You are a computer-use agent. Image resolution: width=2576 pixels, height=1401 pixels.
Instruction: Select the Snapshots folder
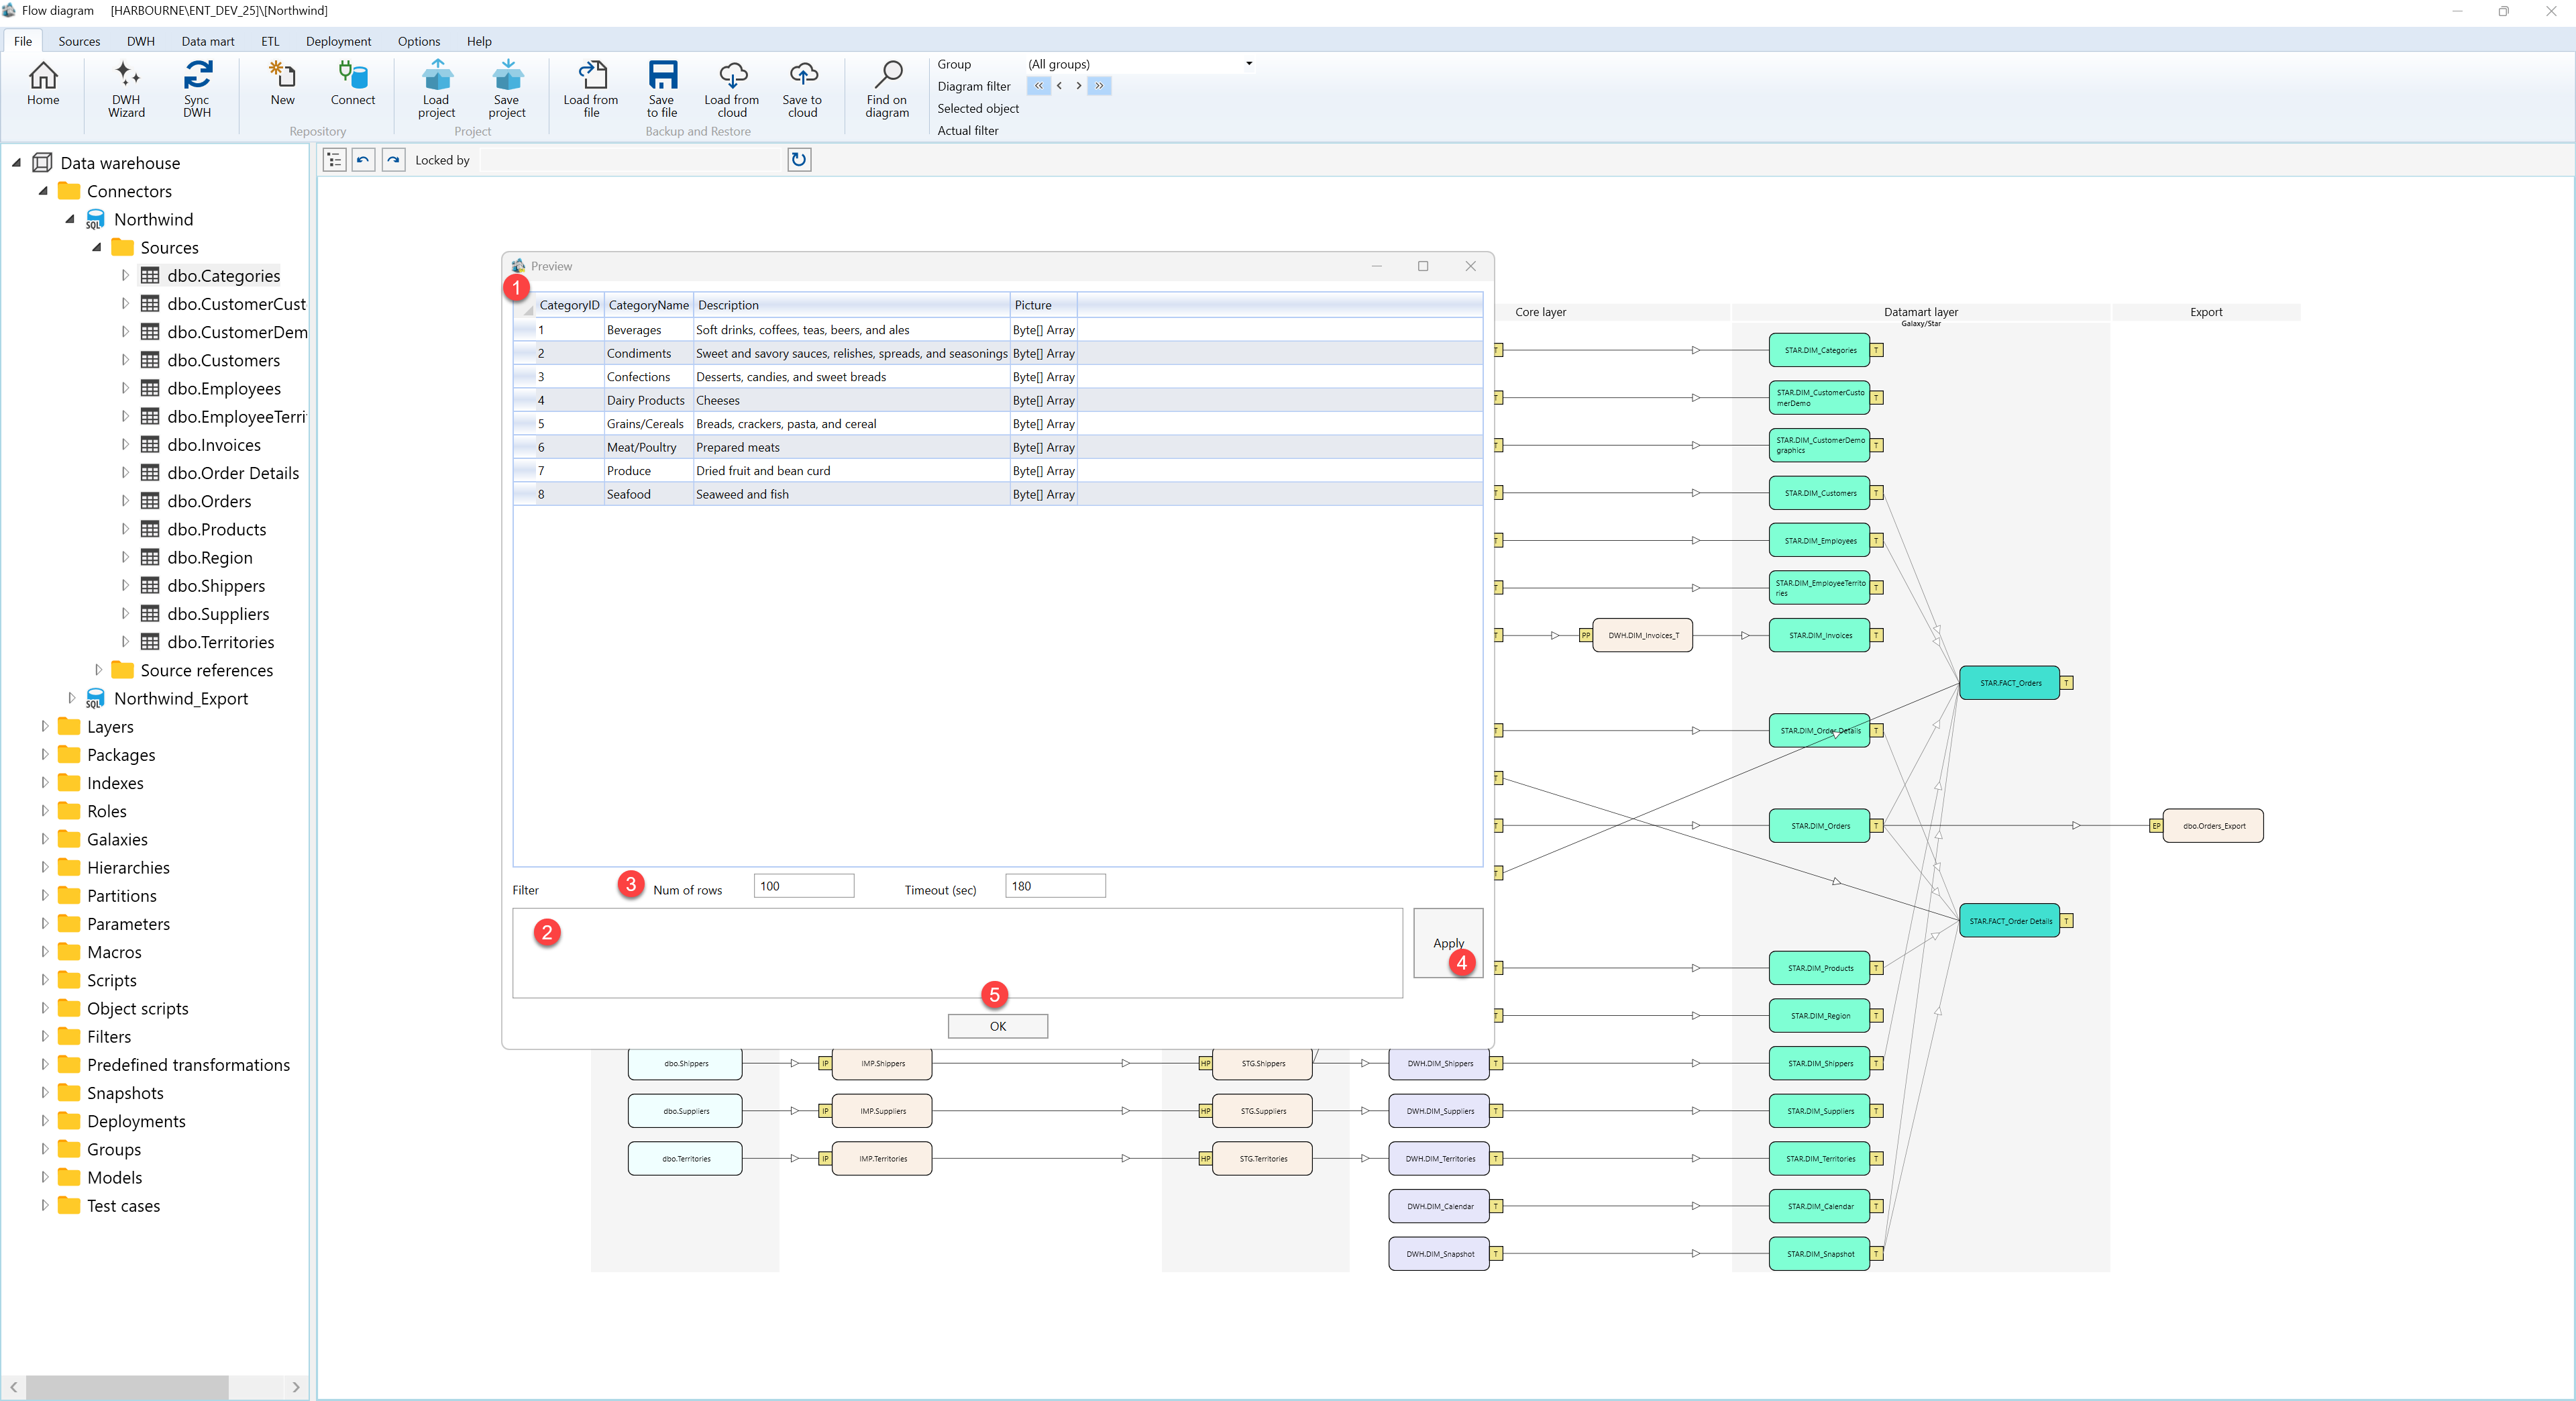point(125,1093)
